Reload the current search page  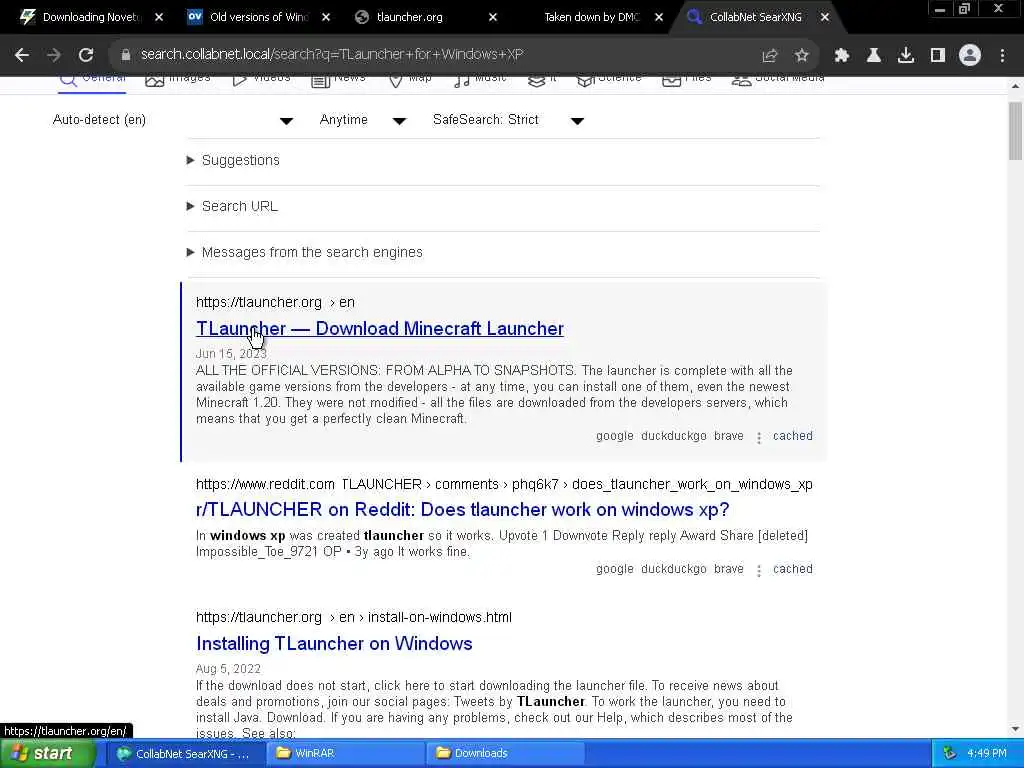point(86,55)
